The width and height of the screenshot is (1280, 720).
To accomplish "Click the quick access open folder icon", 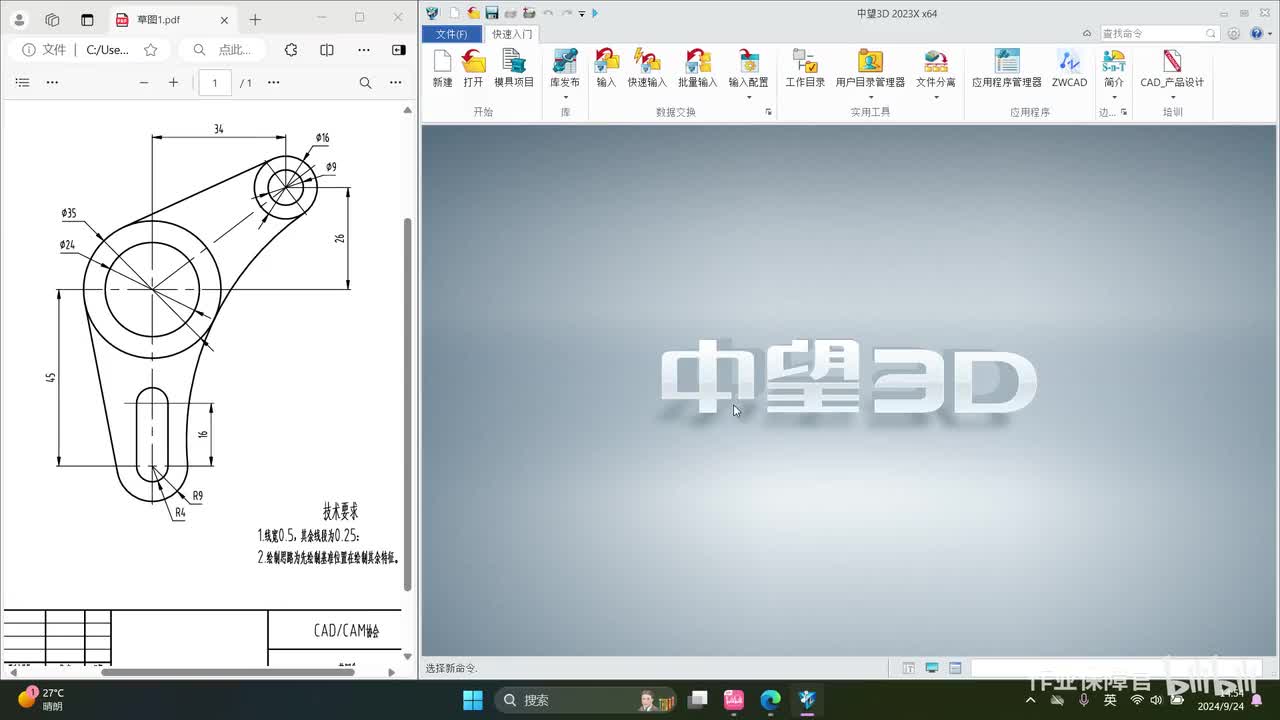I will pyautogui.click(x=473, y=13).
